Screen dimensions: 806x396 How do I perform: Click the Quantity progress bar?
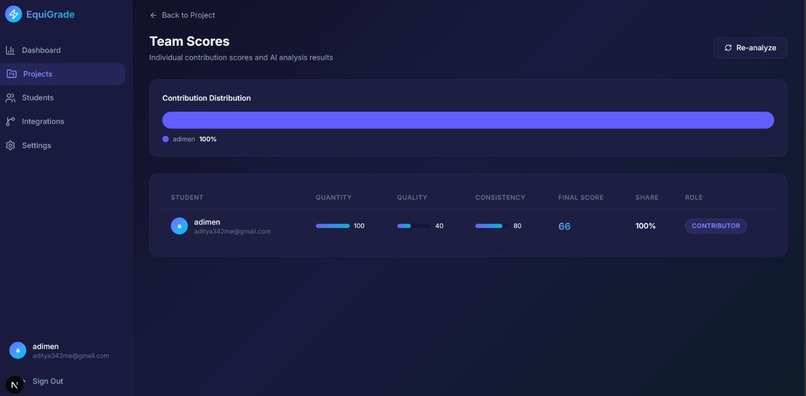[x=333, y=226]
